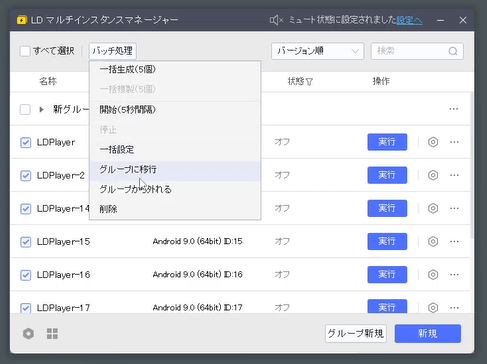The height and width of the screenshot is (364, 487).
Task: Select Android 9.0 (64bit) ID:17 text
Action: click(x=198, y=307)
